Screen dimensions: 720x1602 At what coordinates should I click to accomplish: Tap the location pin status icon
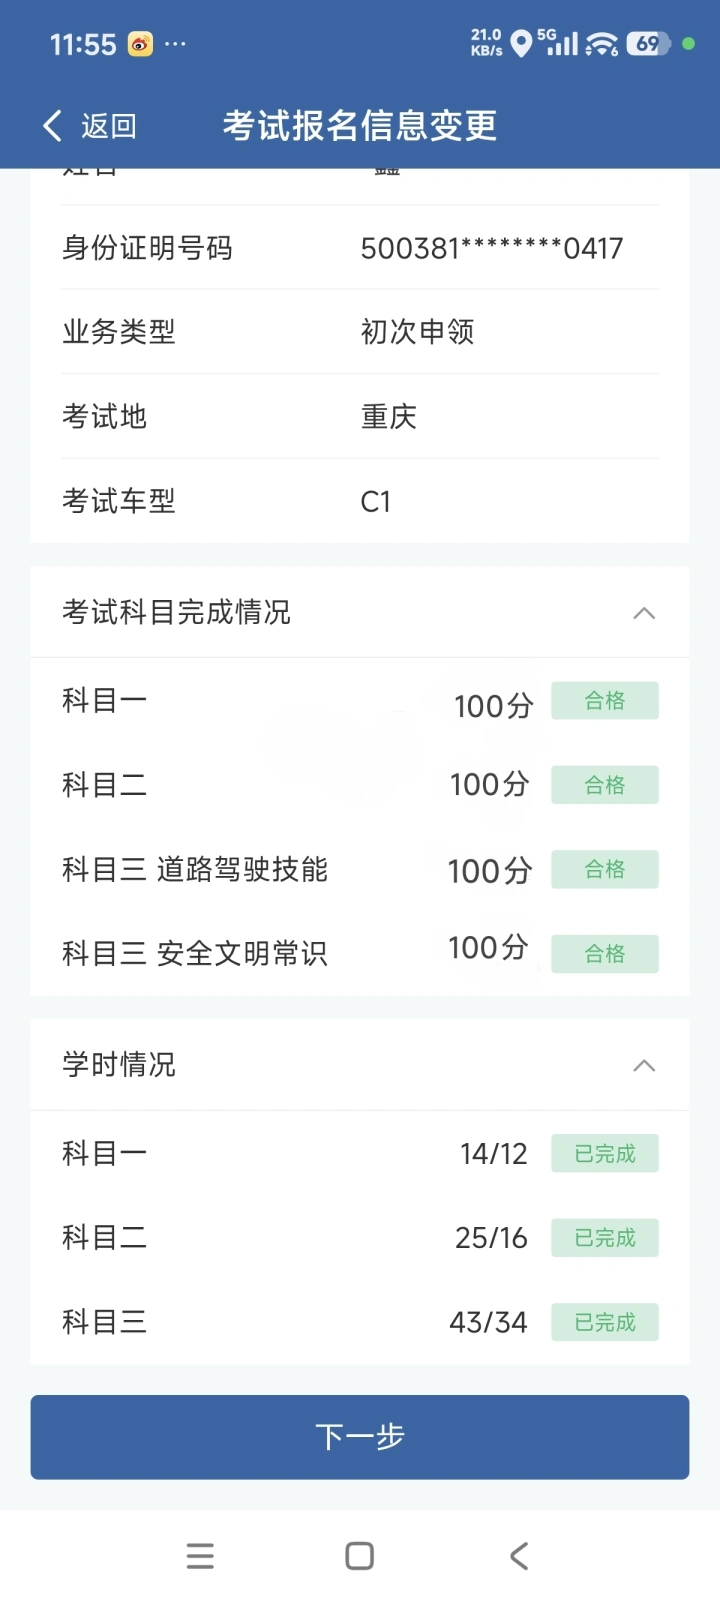coord(521,44)
